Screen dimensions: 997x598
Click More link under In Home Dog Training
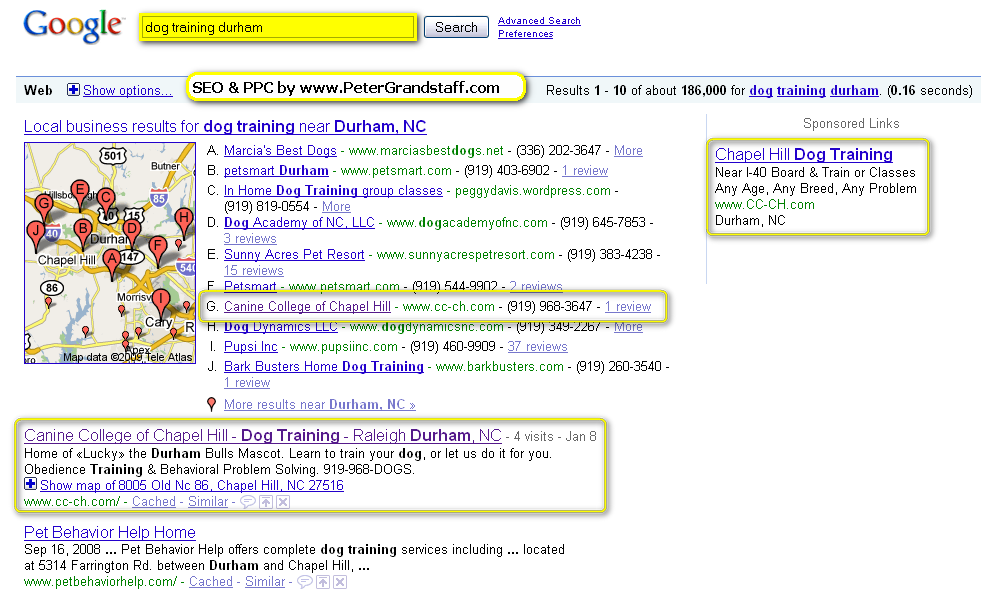(336, 207)
